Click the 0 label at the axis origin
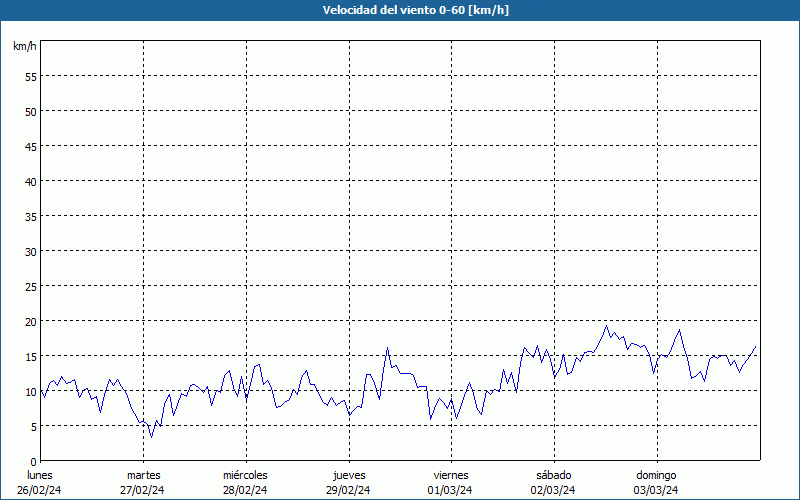The image size is (800, 500). pyautogui.click(x=34, y=461)
